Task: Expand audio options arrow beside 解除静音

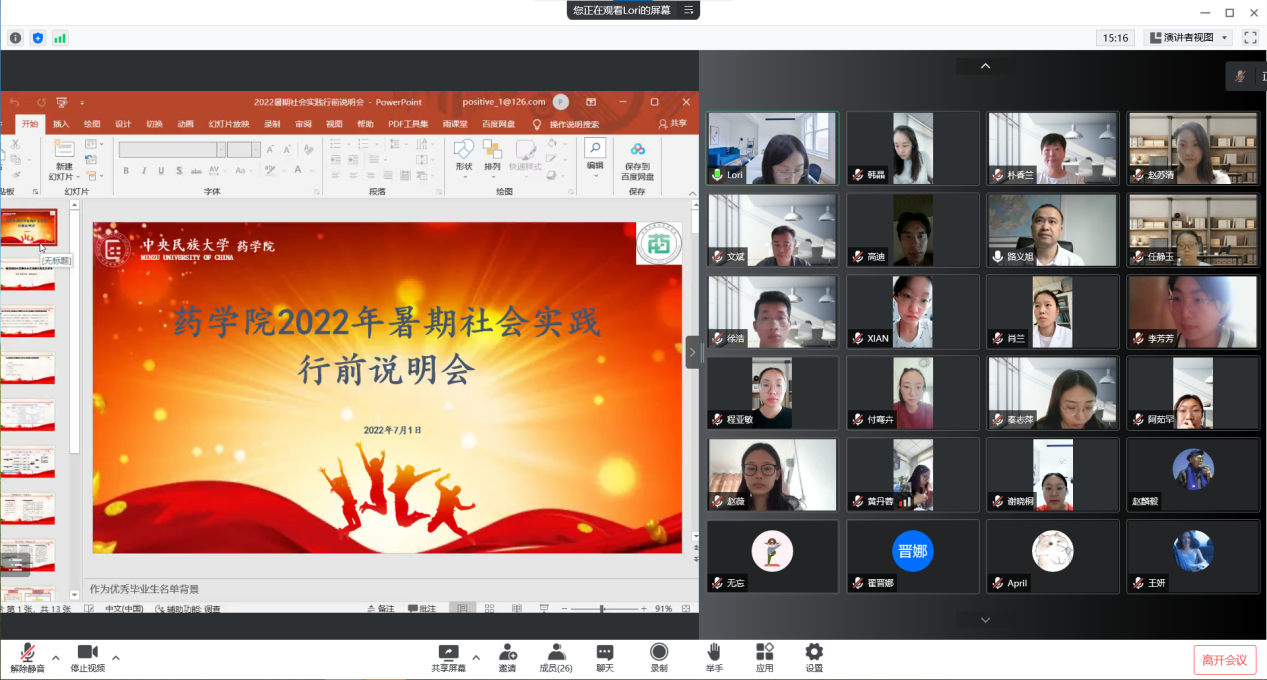Action: point(56,658)
